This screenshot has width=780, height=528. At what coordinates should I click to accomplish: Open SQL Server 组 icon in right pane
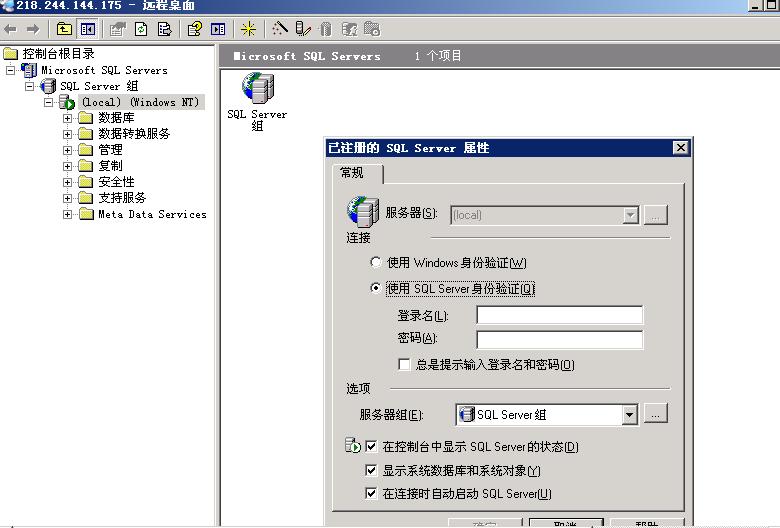coord(258,88)
